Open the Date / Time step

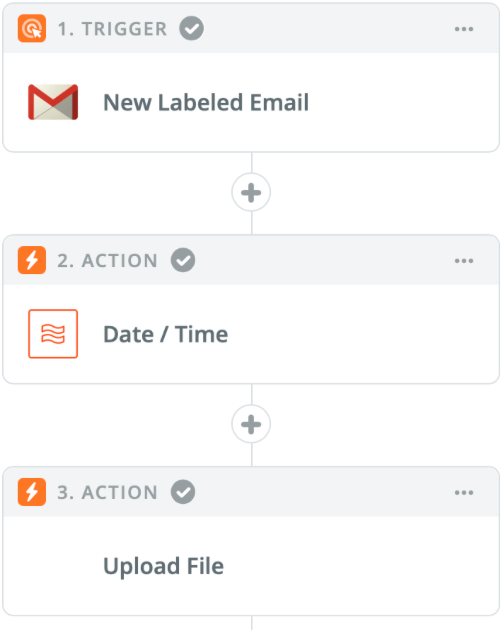pyautogui.click(x=251, y=334)
